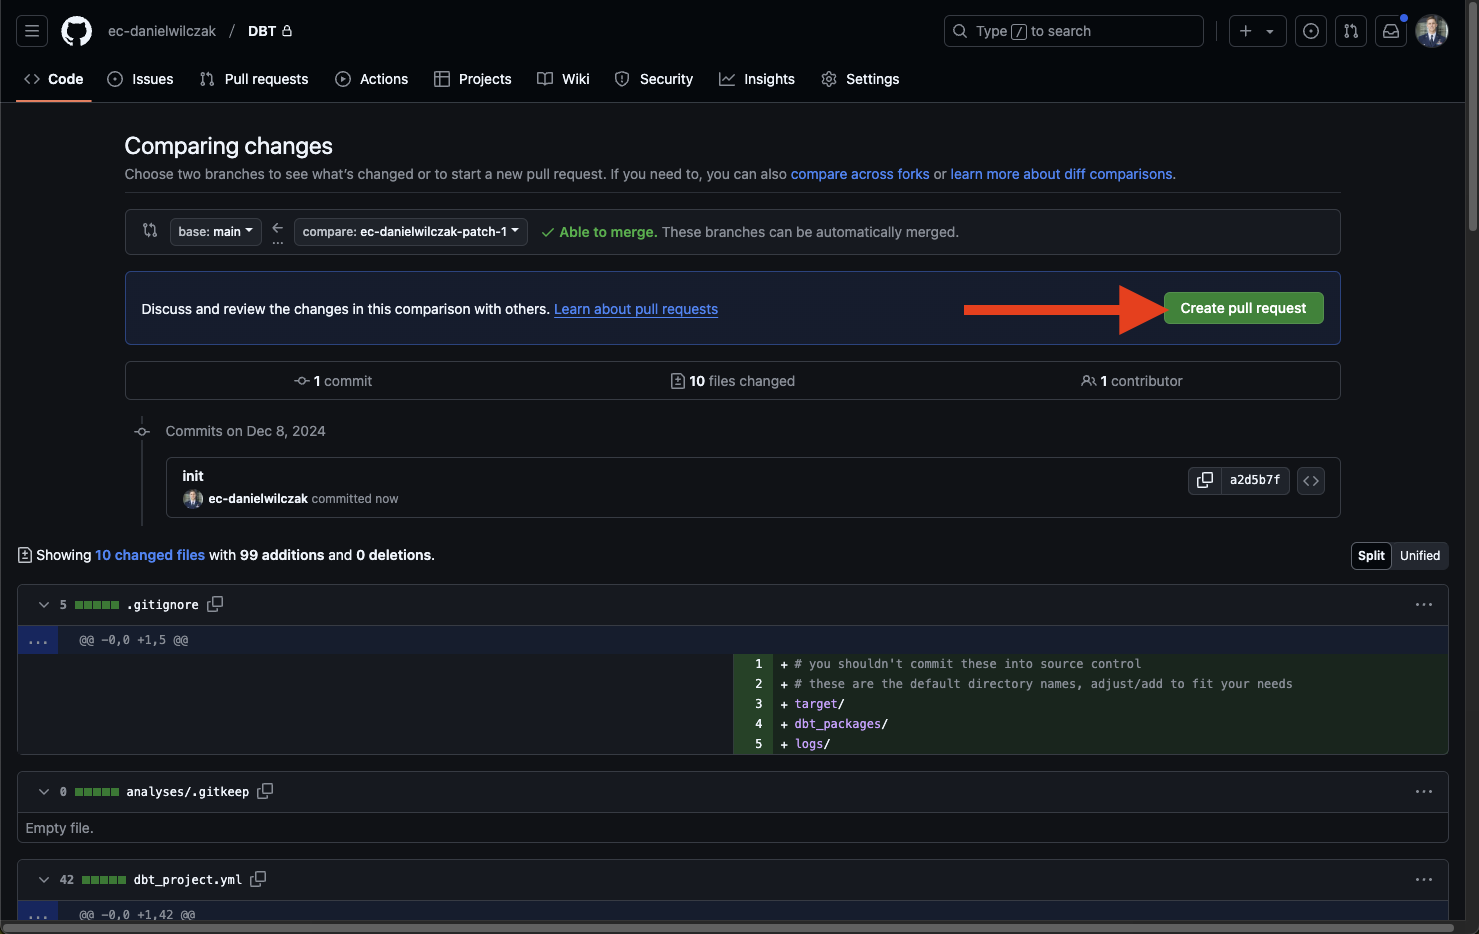Open learn more about diff comparisons link
This screenshot has width=1479, height=934.
coord(1061,174)
